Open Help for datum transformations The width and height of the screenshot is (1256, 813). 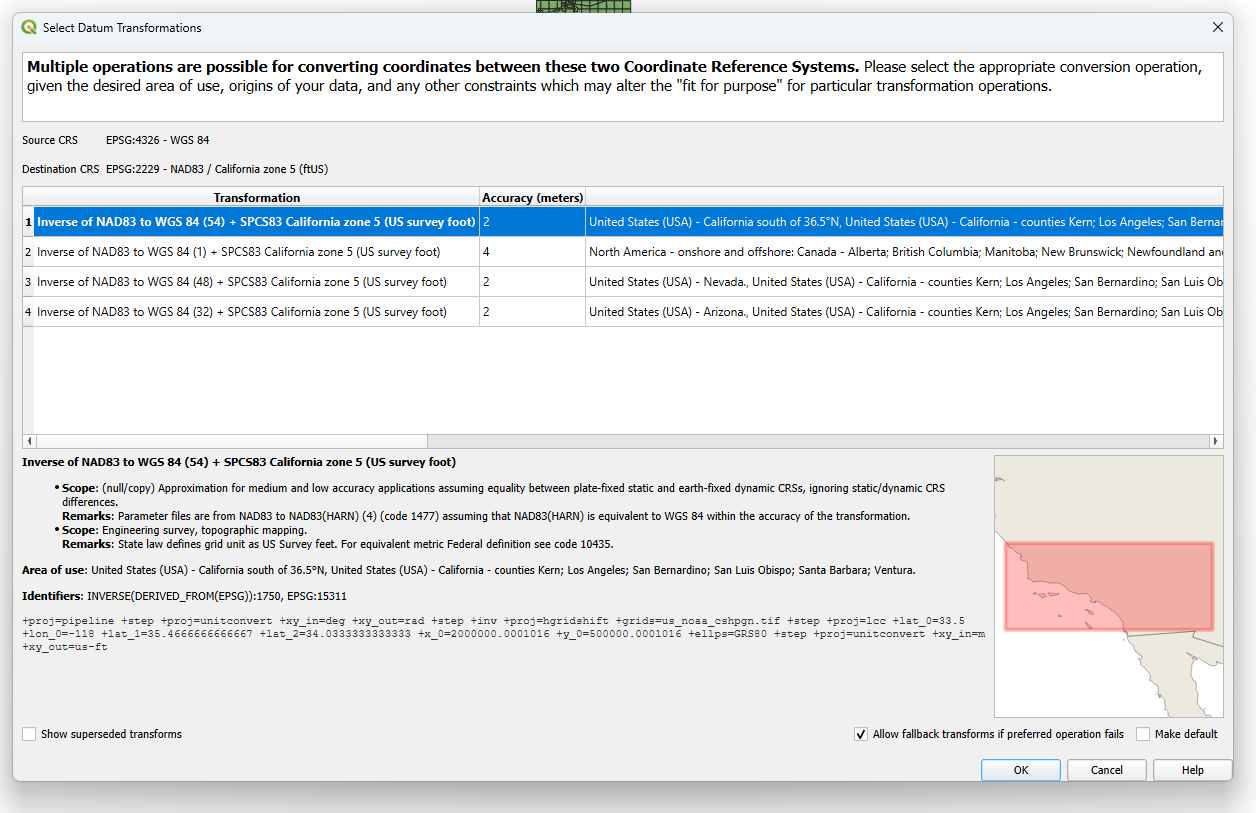click(1192, 770)
